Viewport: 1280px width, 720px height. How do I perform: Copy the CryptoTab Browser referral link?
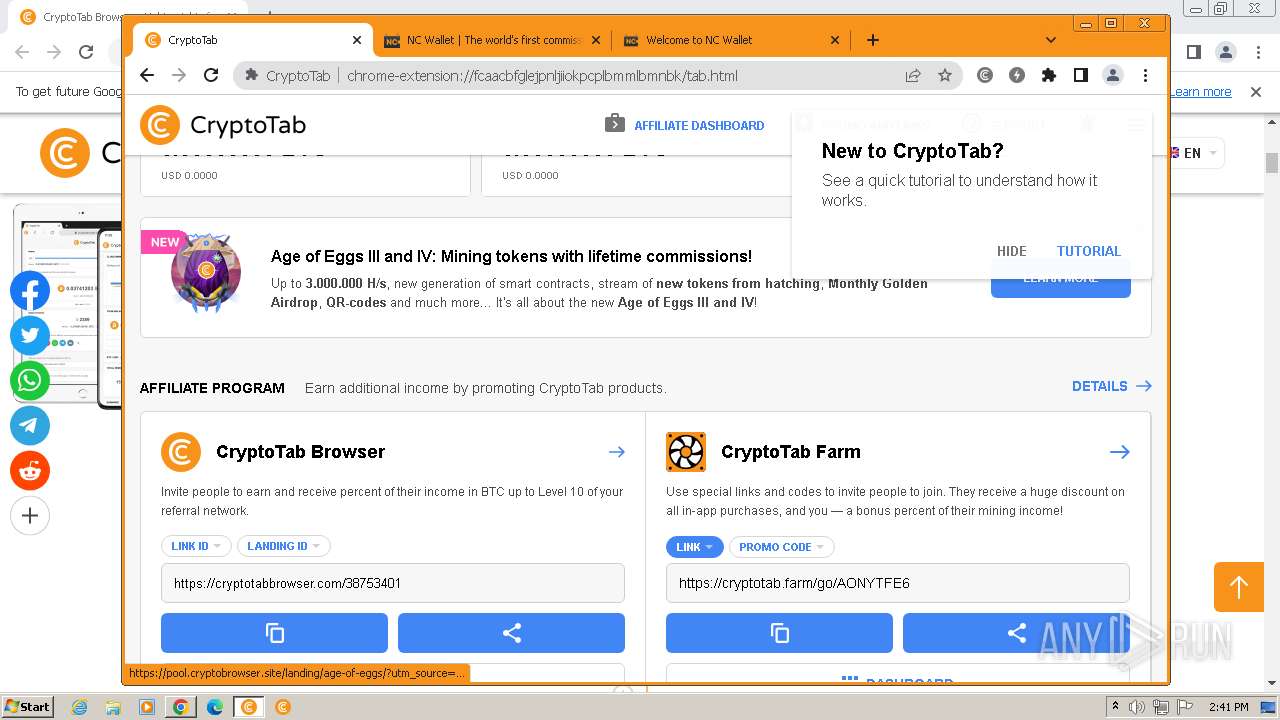(x=274, y=633)
